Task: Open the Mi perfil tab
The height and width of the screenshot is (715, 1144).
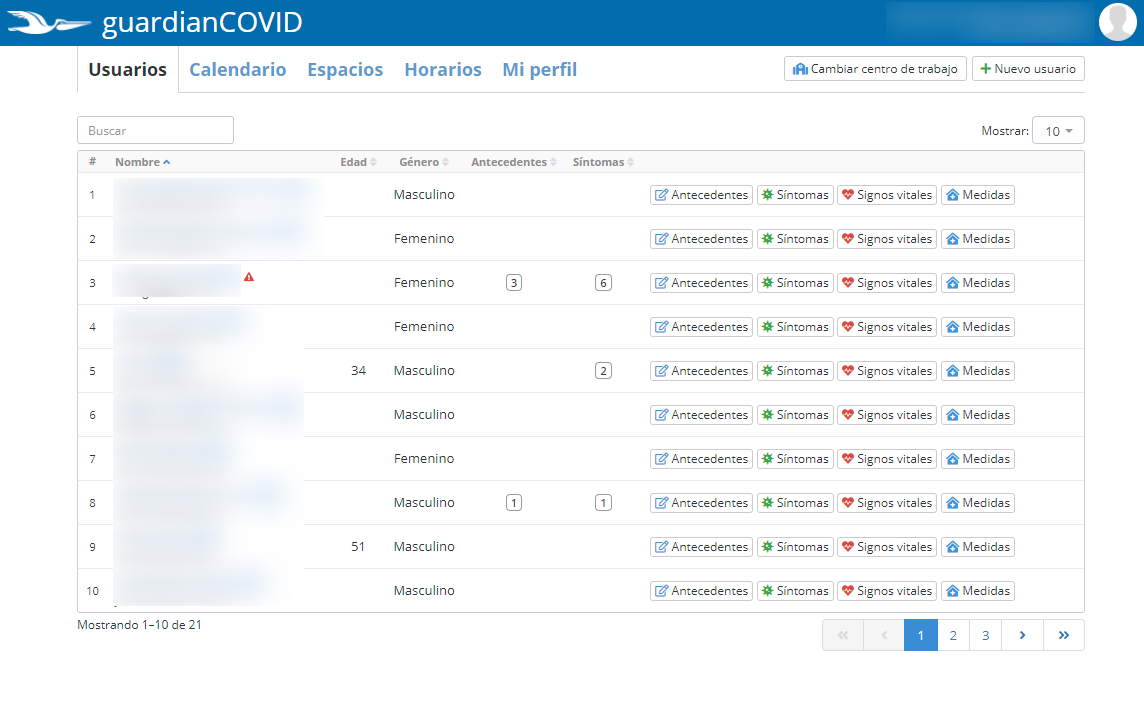Action: [540, 69]
